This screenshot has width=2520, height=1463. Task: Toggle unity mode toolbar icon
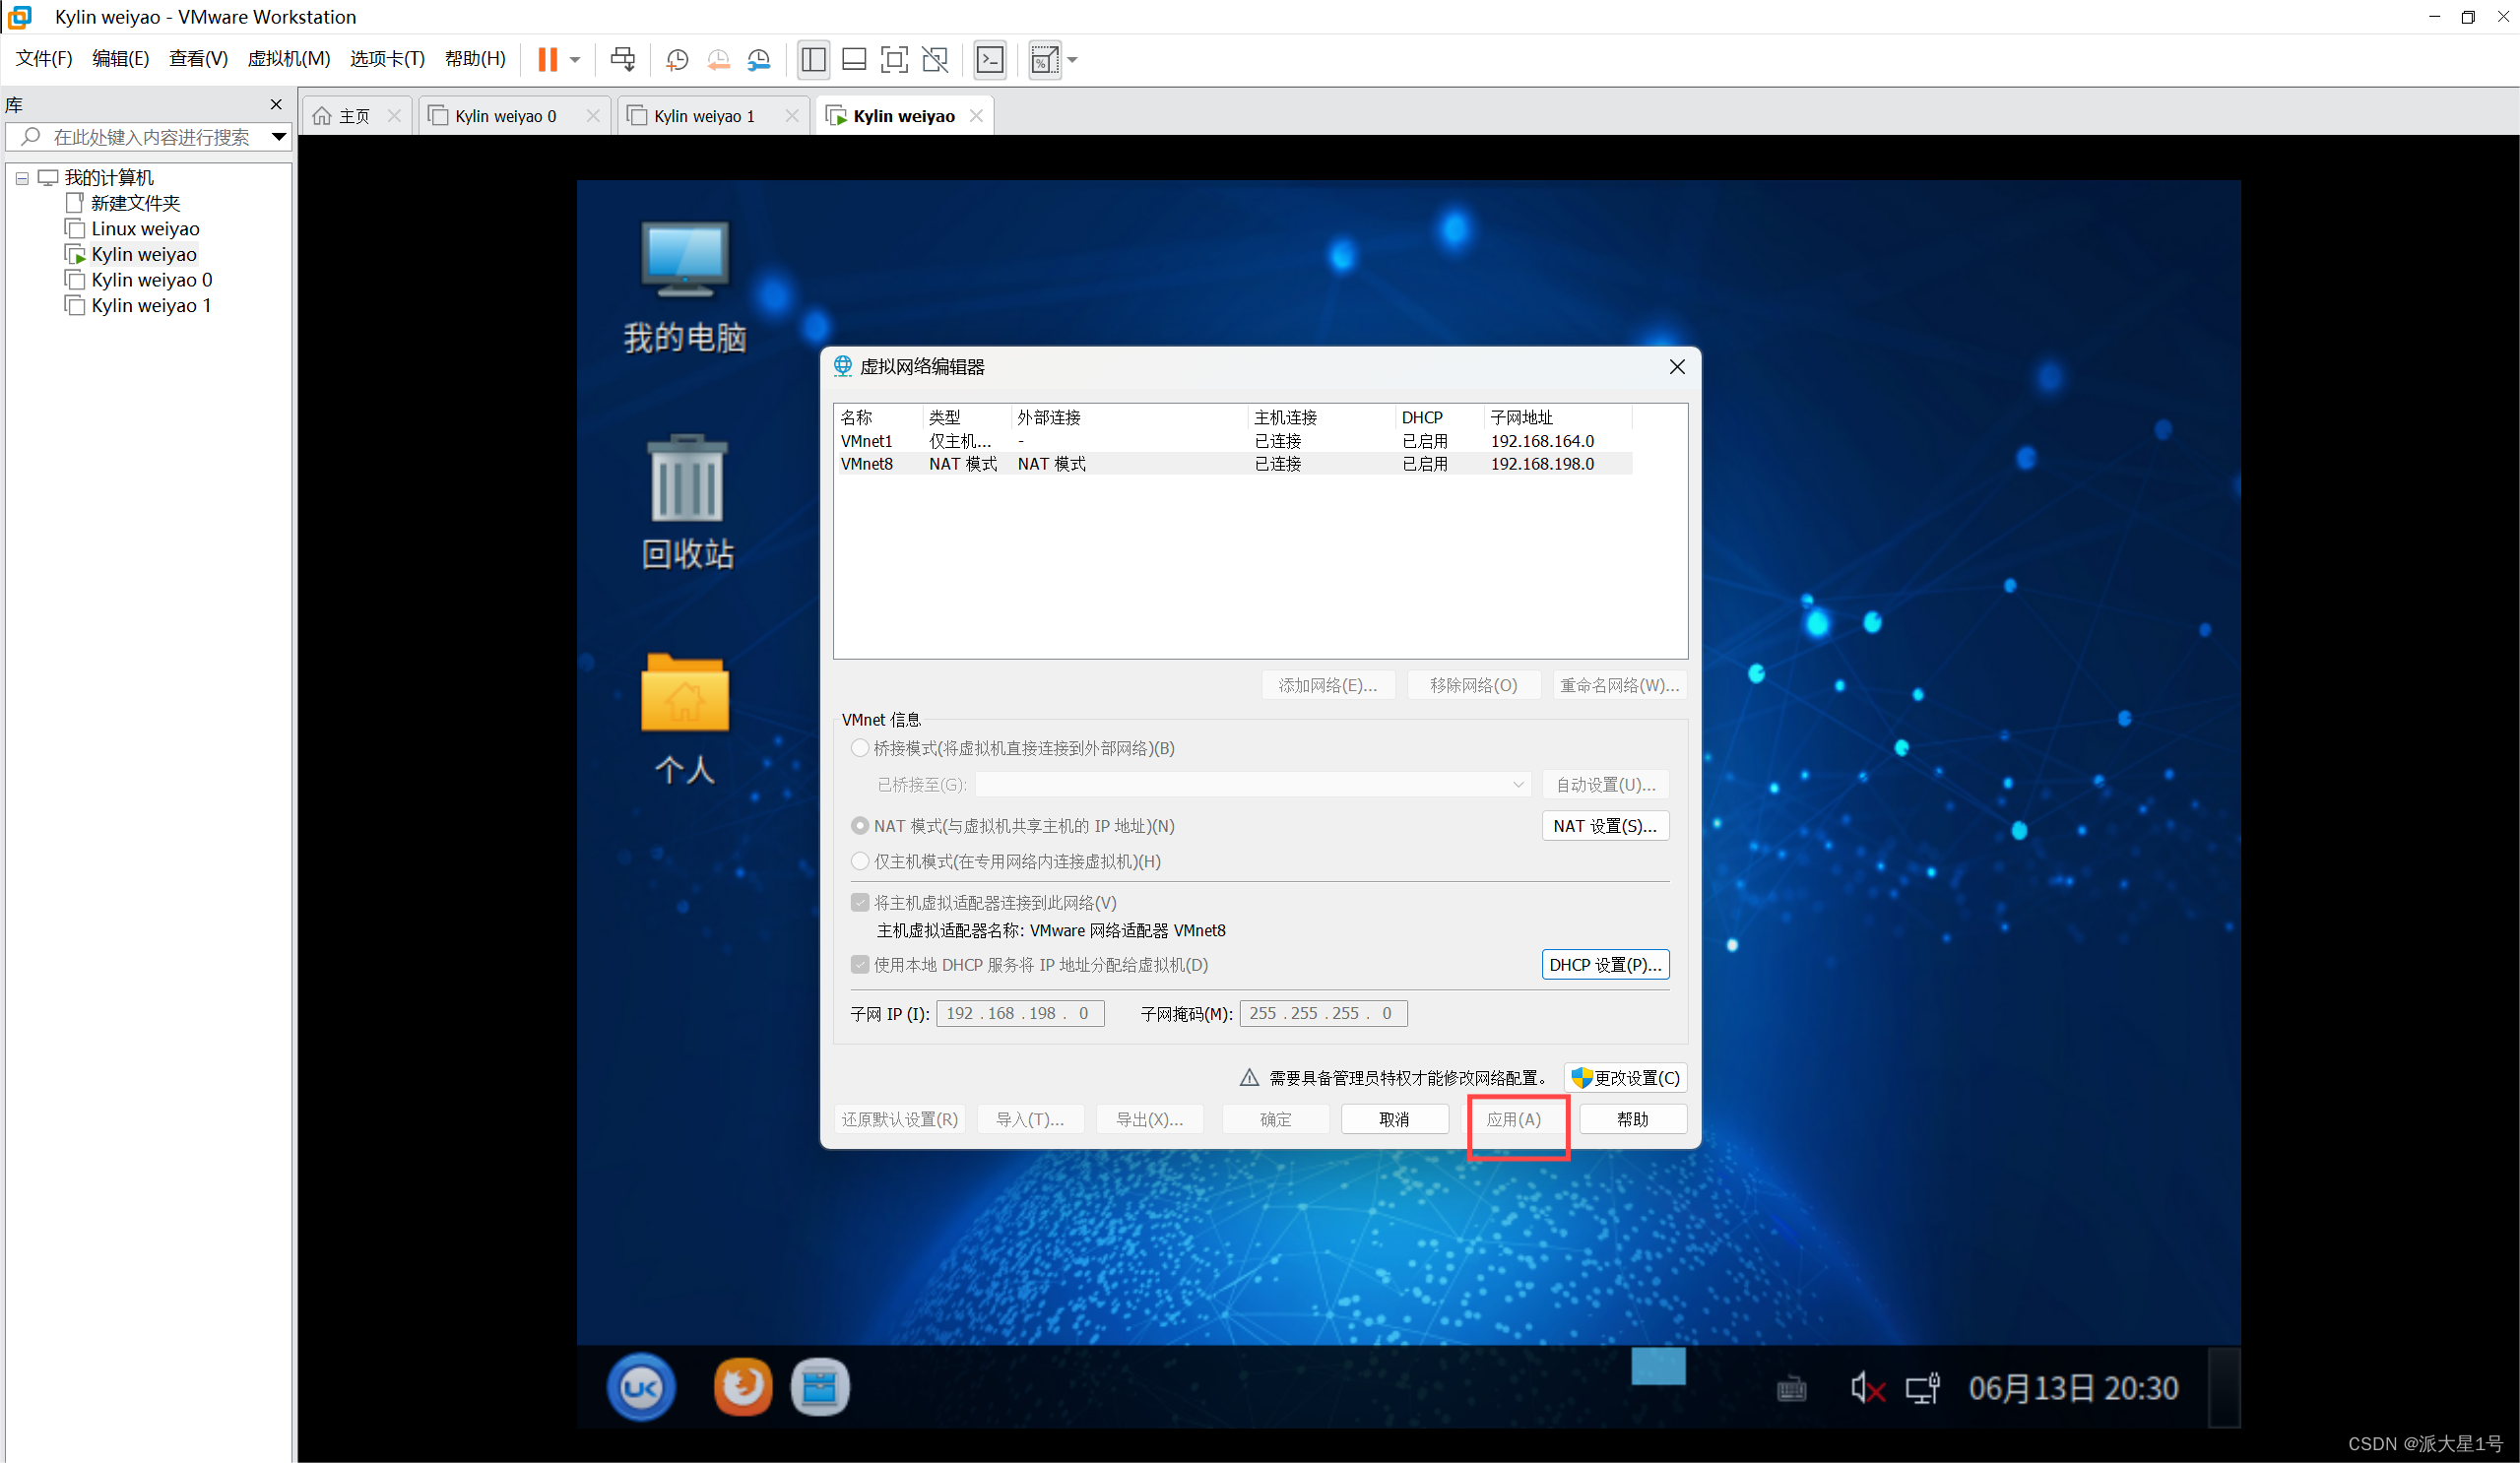pos(935,60)
